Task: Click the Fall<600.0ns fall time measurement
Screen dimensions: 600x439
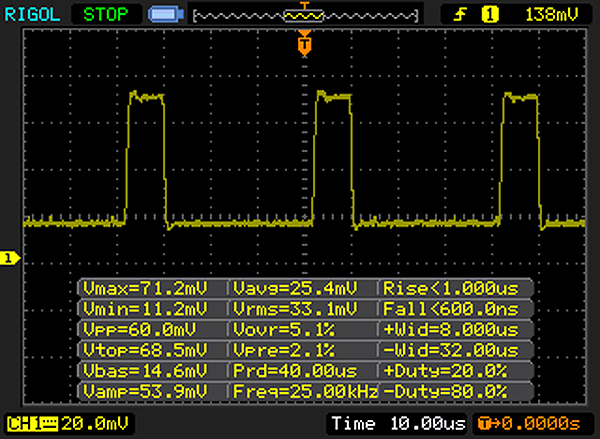Action: (451, 309)
